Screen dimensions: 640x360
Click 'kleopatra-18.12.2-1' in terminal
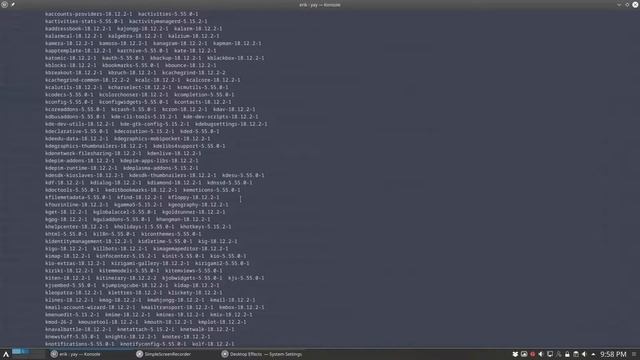(73, 293)
